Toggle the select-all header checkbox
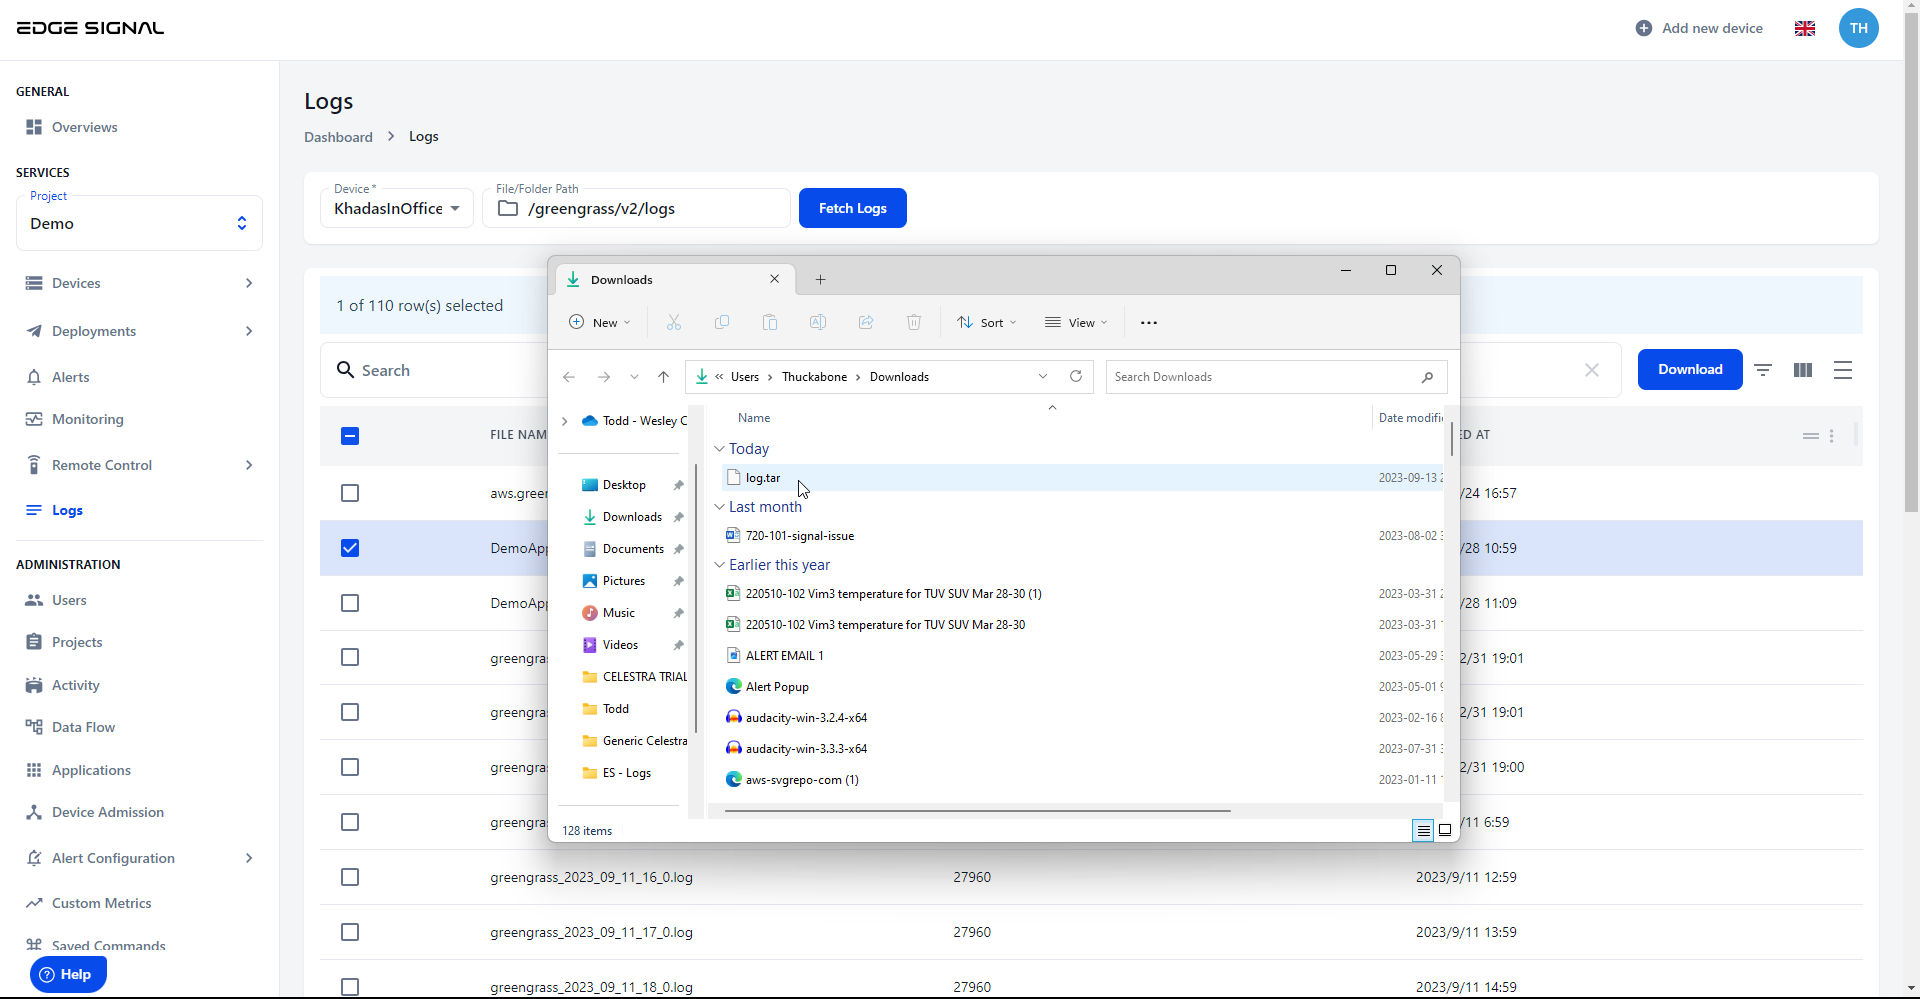The height and width of the screenshot is (999, 1920). pyautogui.click(x=350, y=435)
